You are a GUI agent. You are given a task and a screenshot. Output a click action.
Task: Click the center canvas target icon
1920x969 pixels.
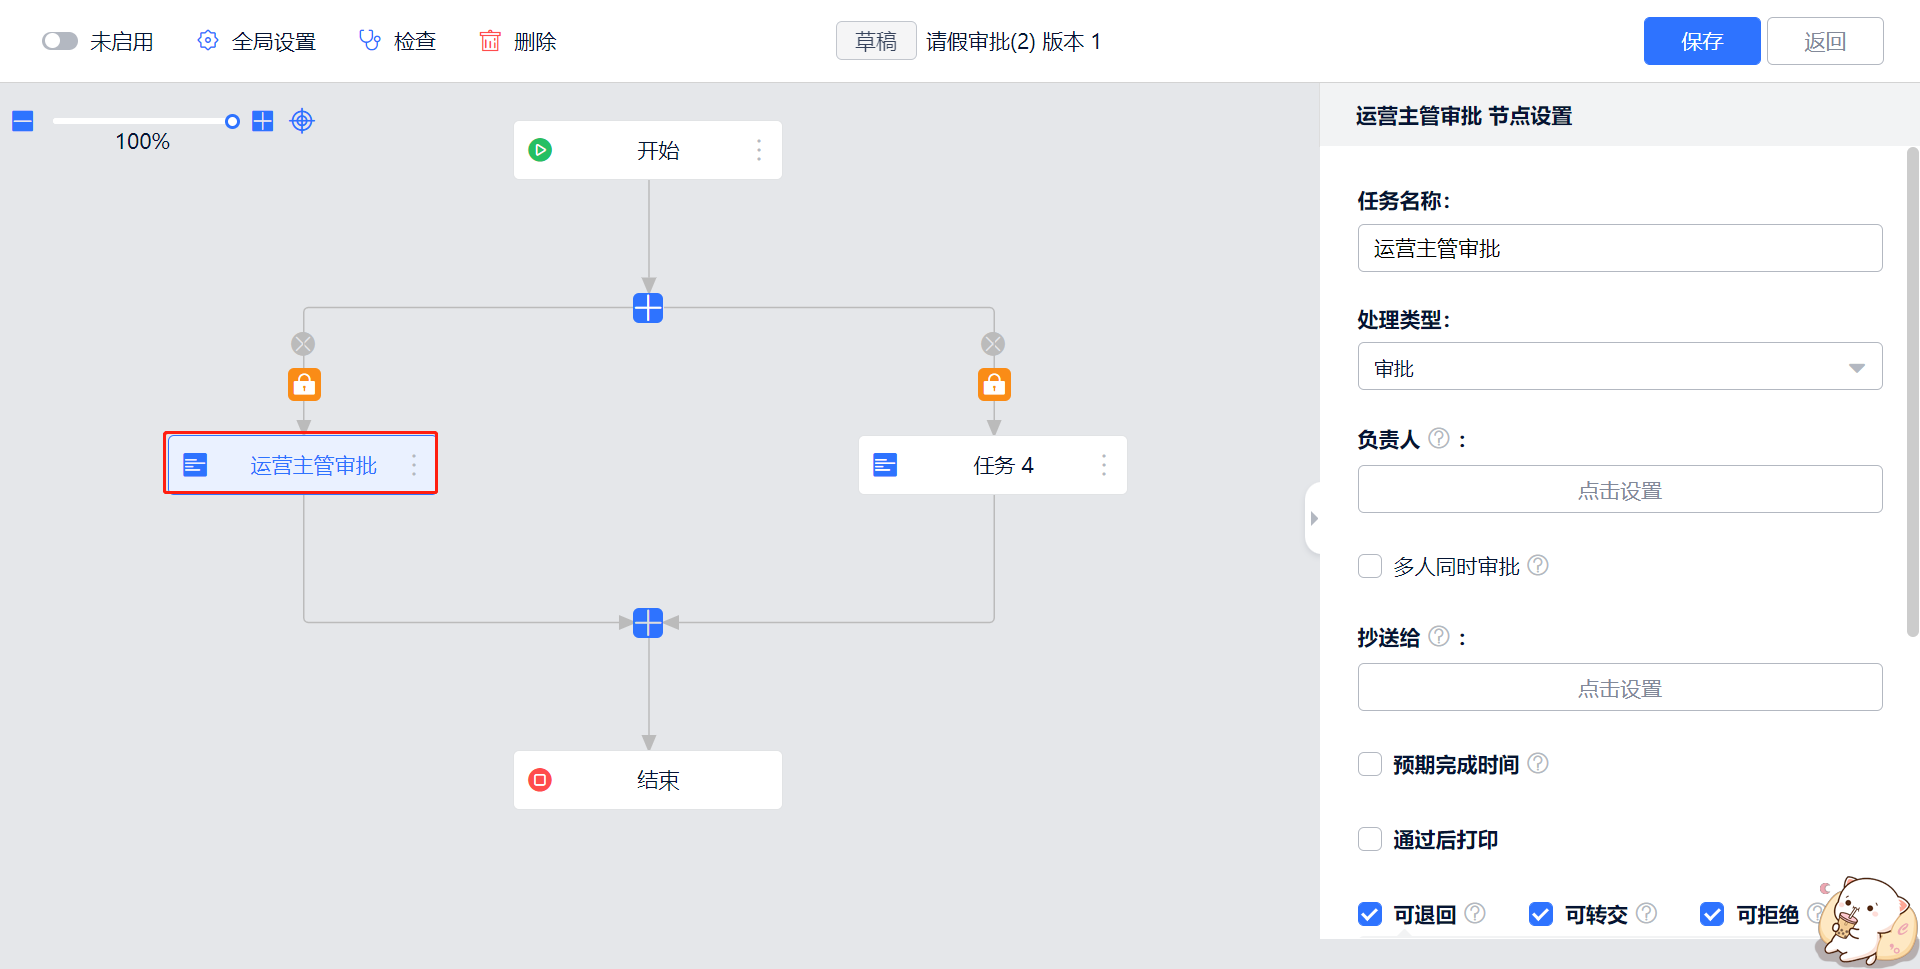[x=302, y=121]
